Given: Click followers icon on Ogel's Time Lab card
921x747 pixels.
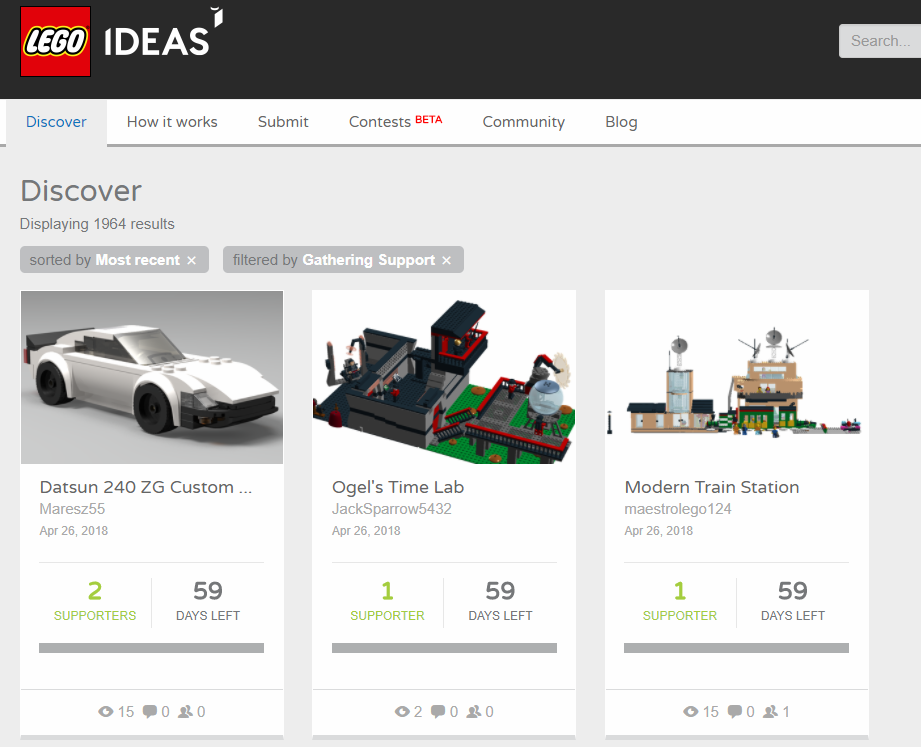Looking at the screenshot, I should (x=474, y=712).
